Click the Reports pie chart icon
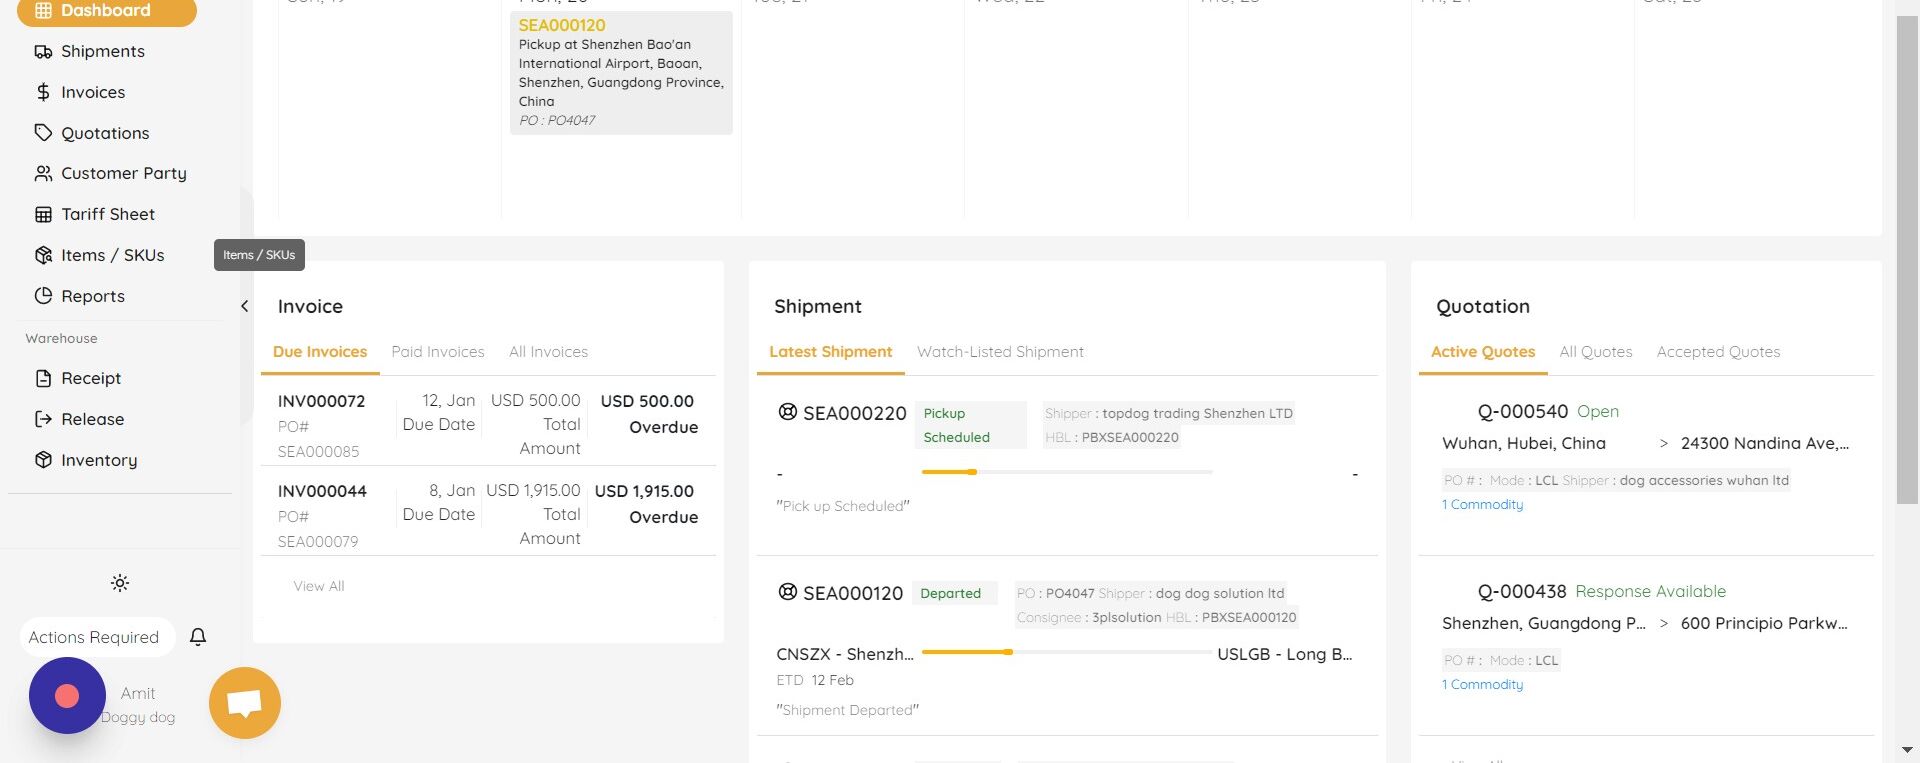Image resolution: width=1920 pixels, height=763 pixels. point(43,296)
